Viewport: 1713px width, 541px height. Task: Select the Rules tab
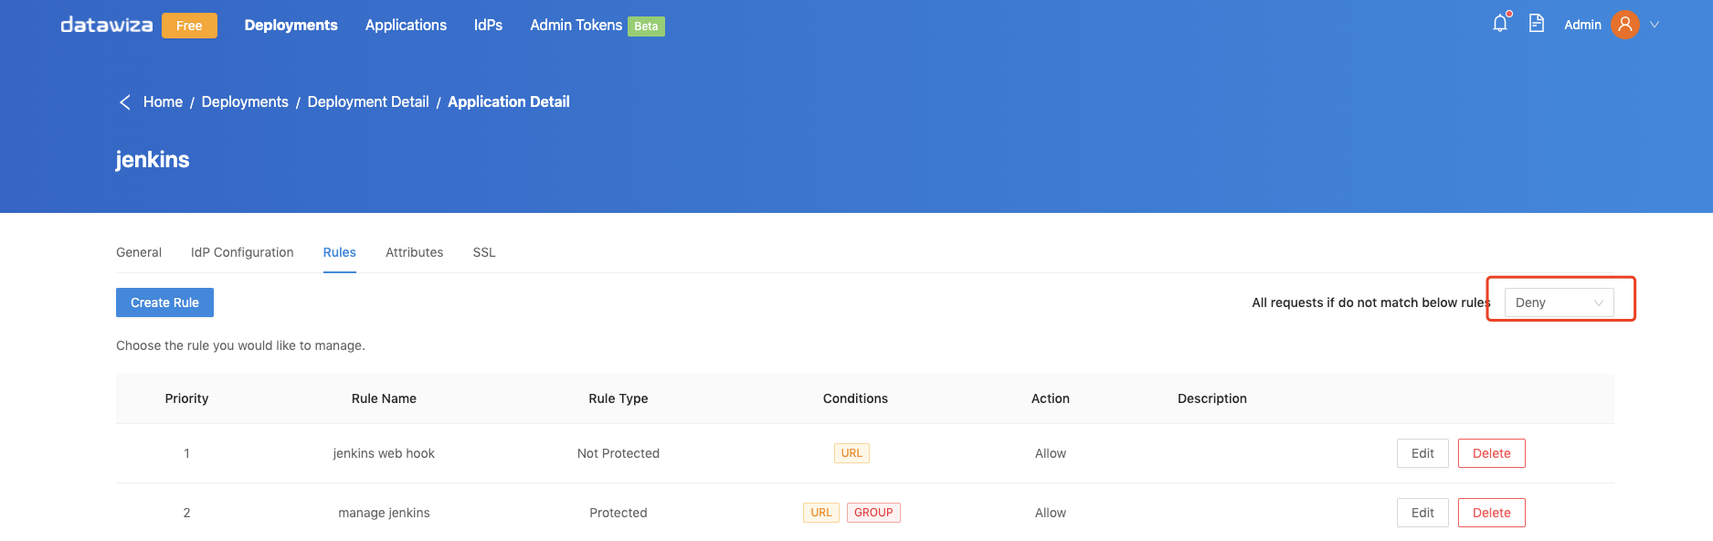coord(339,252)
